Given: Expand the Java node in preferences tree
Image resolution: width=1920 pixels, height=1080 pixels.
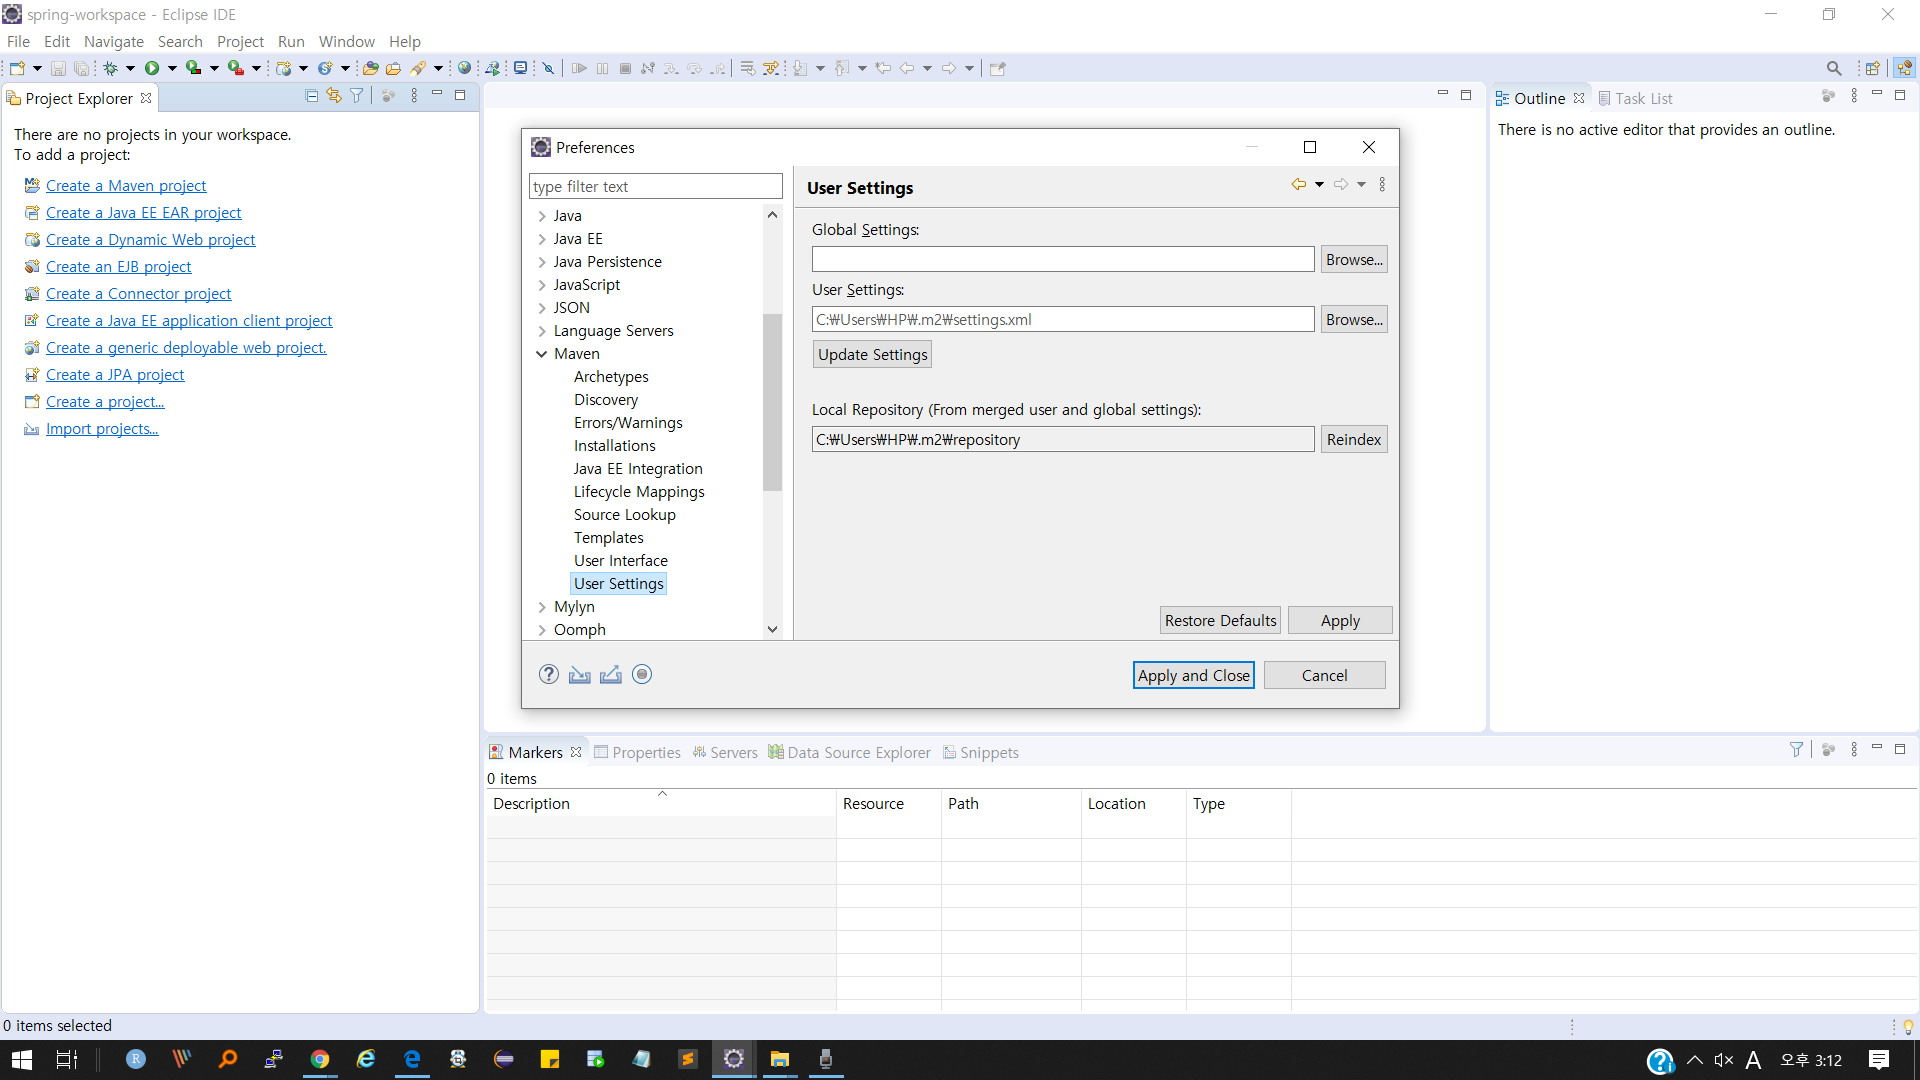Looking at the screenshot, I should coord(542,216).
